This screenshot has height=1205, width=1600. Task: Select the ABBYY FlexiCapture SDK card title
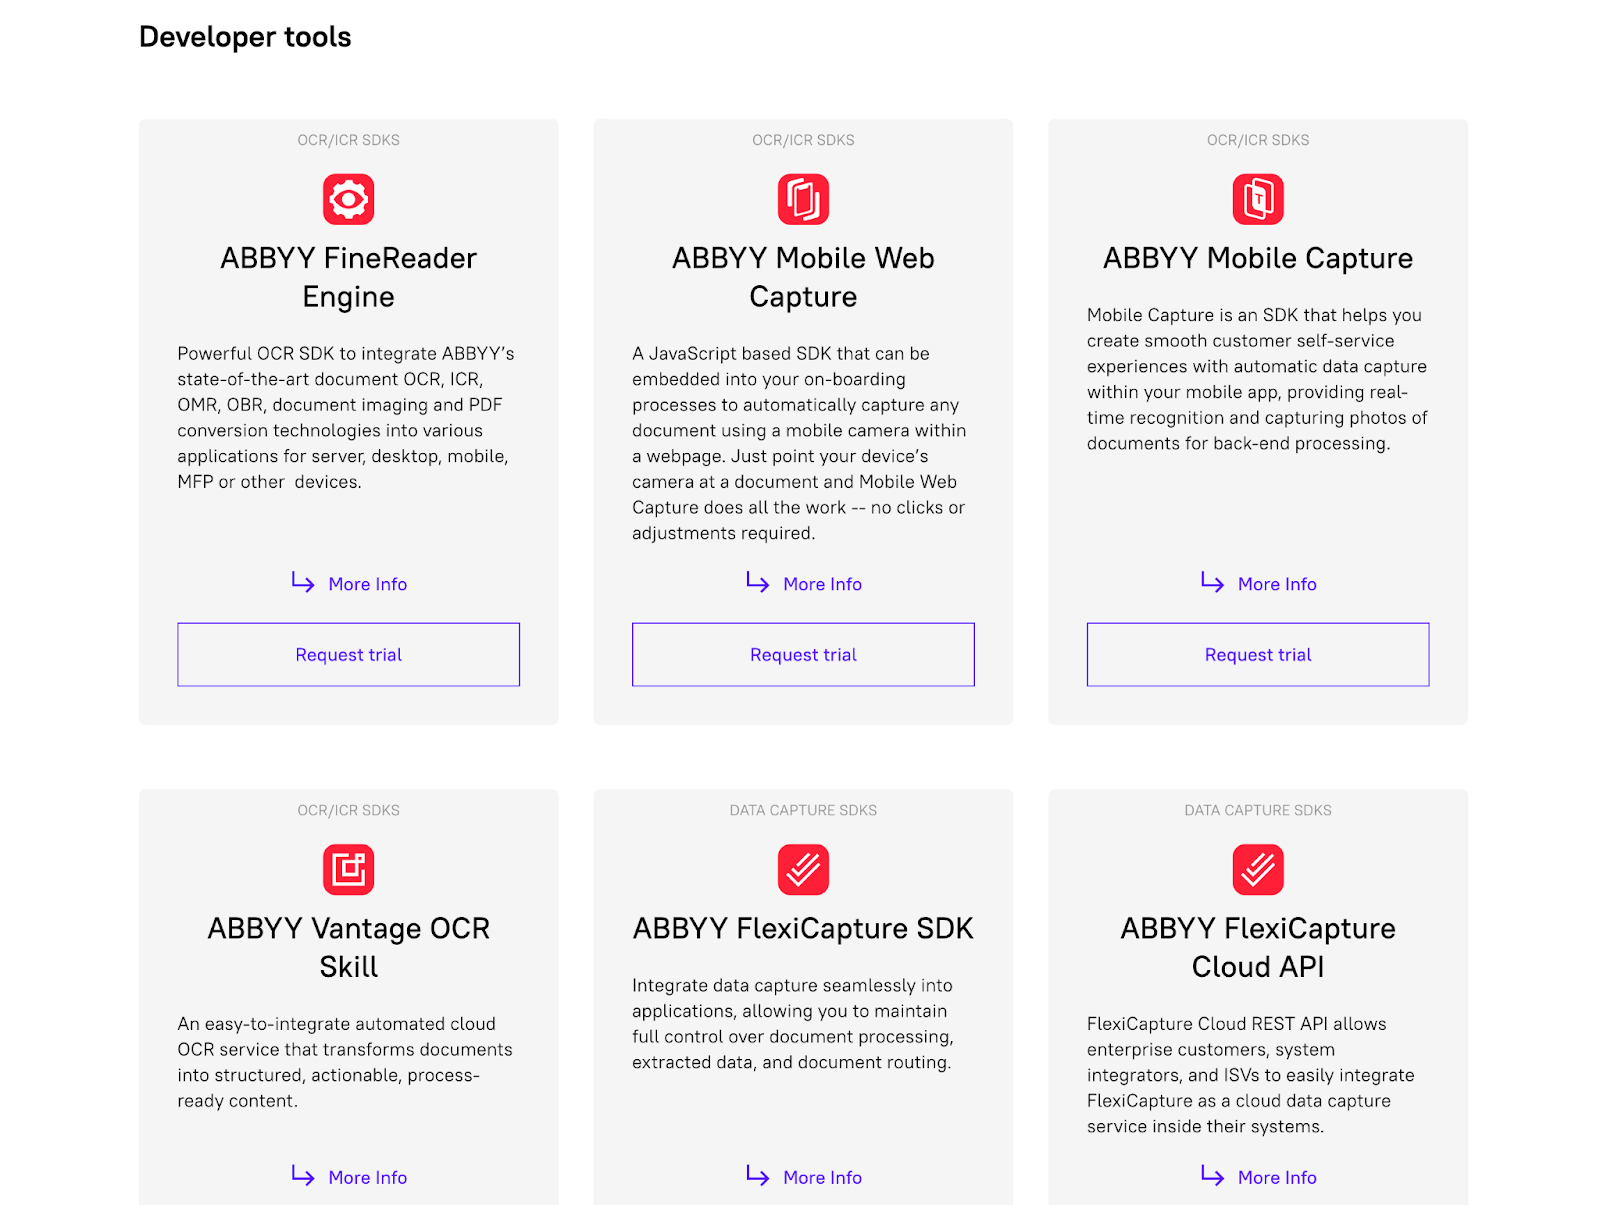point(803,928)
